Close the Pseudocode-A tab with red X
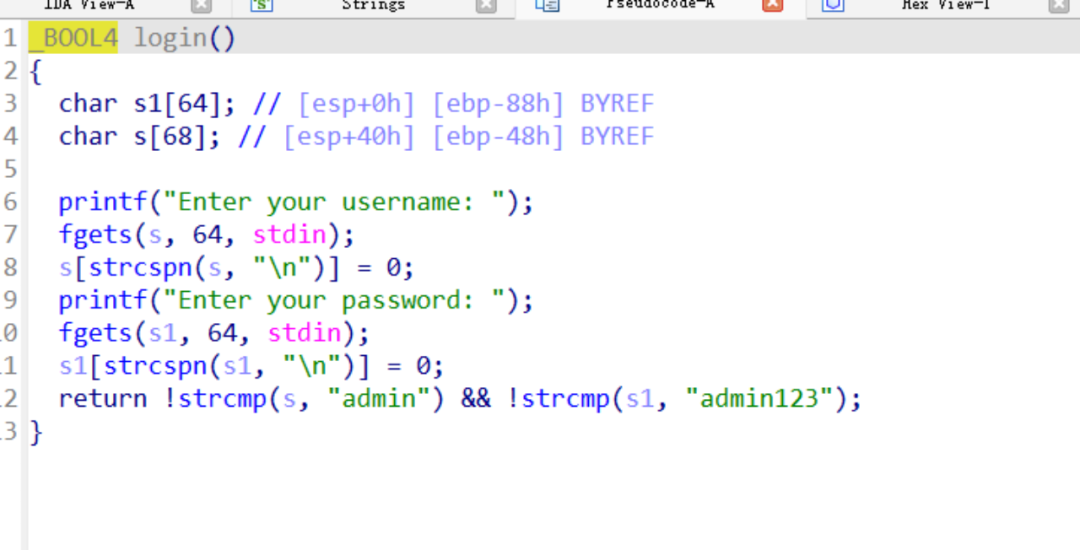Viewport: 1080px width, 550px height. coord(772,5)
